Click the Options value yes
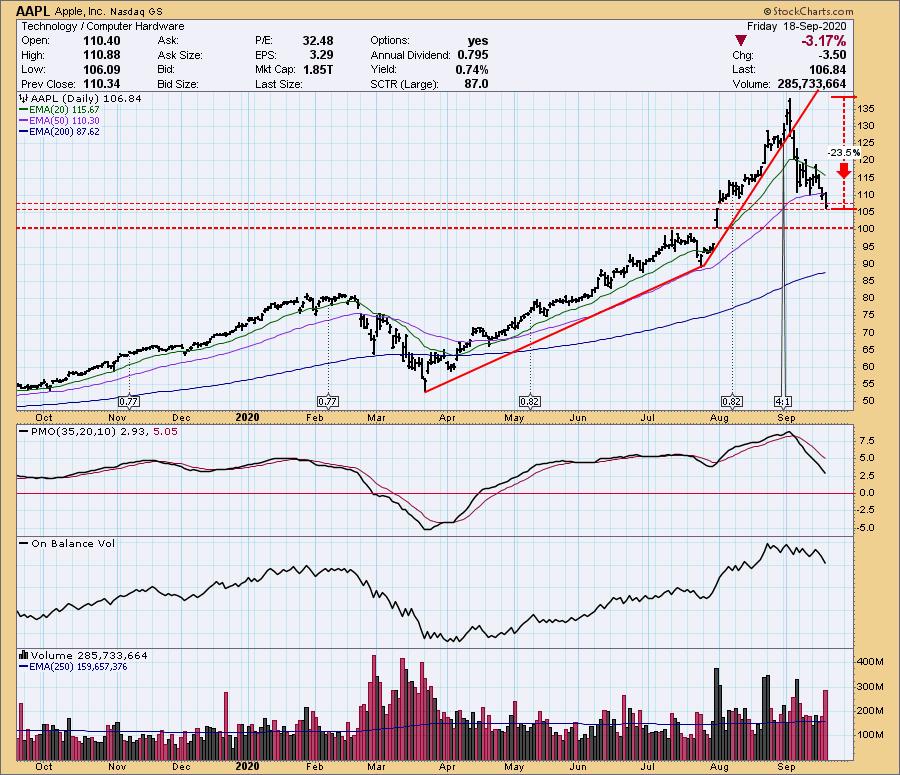The width and height of the screenshot is (900, 775). pyautogui.click(x=478, y=41)
